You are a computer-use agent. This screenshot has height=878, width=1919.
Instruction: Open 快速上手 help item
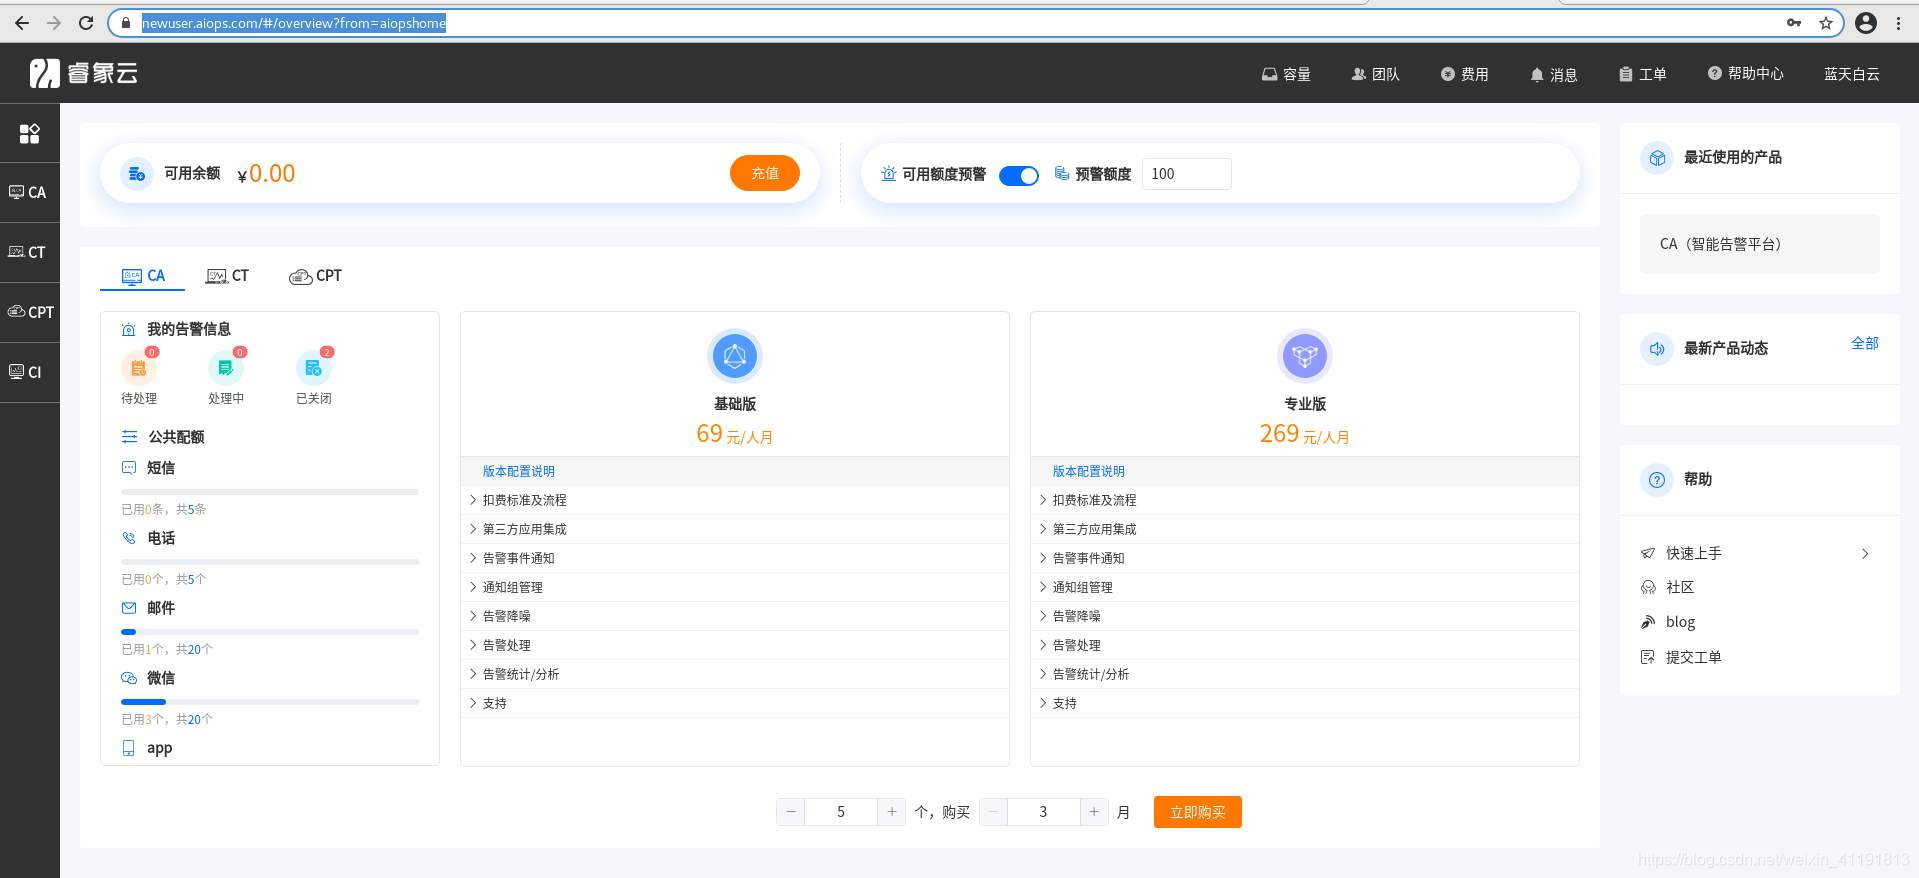(x=1755, y=553)
